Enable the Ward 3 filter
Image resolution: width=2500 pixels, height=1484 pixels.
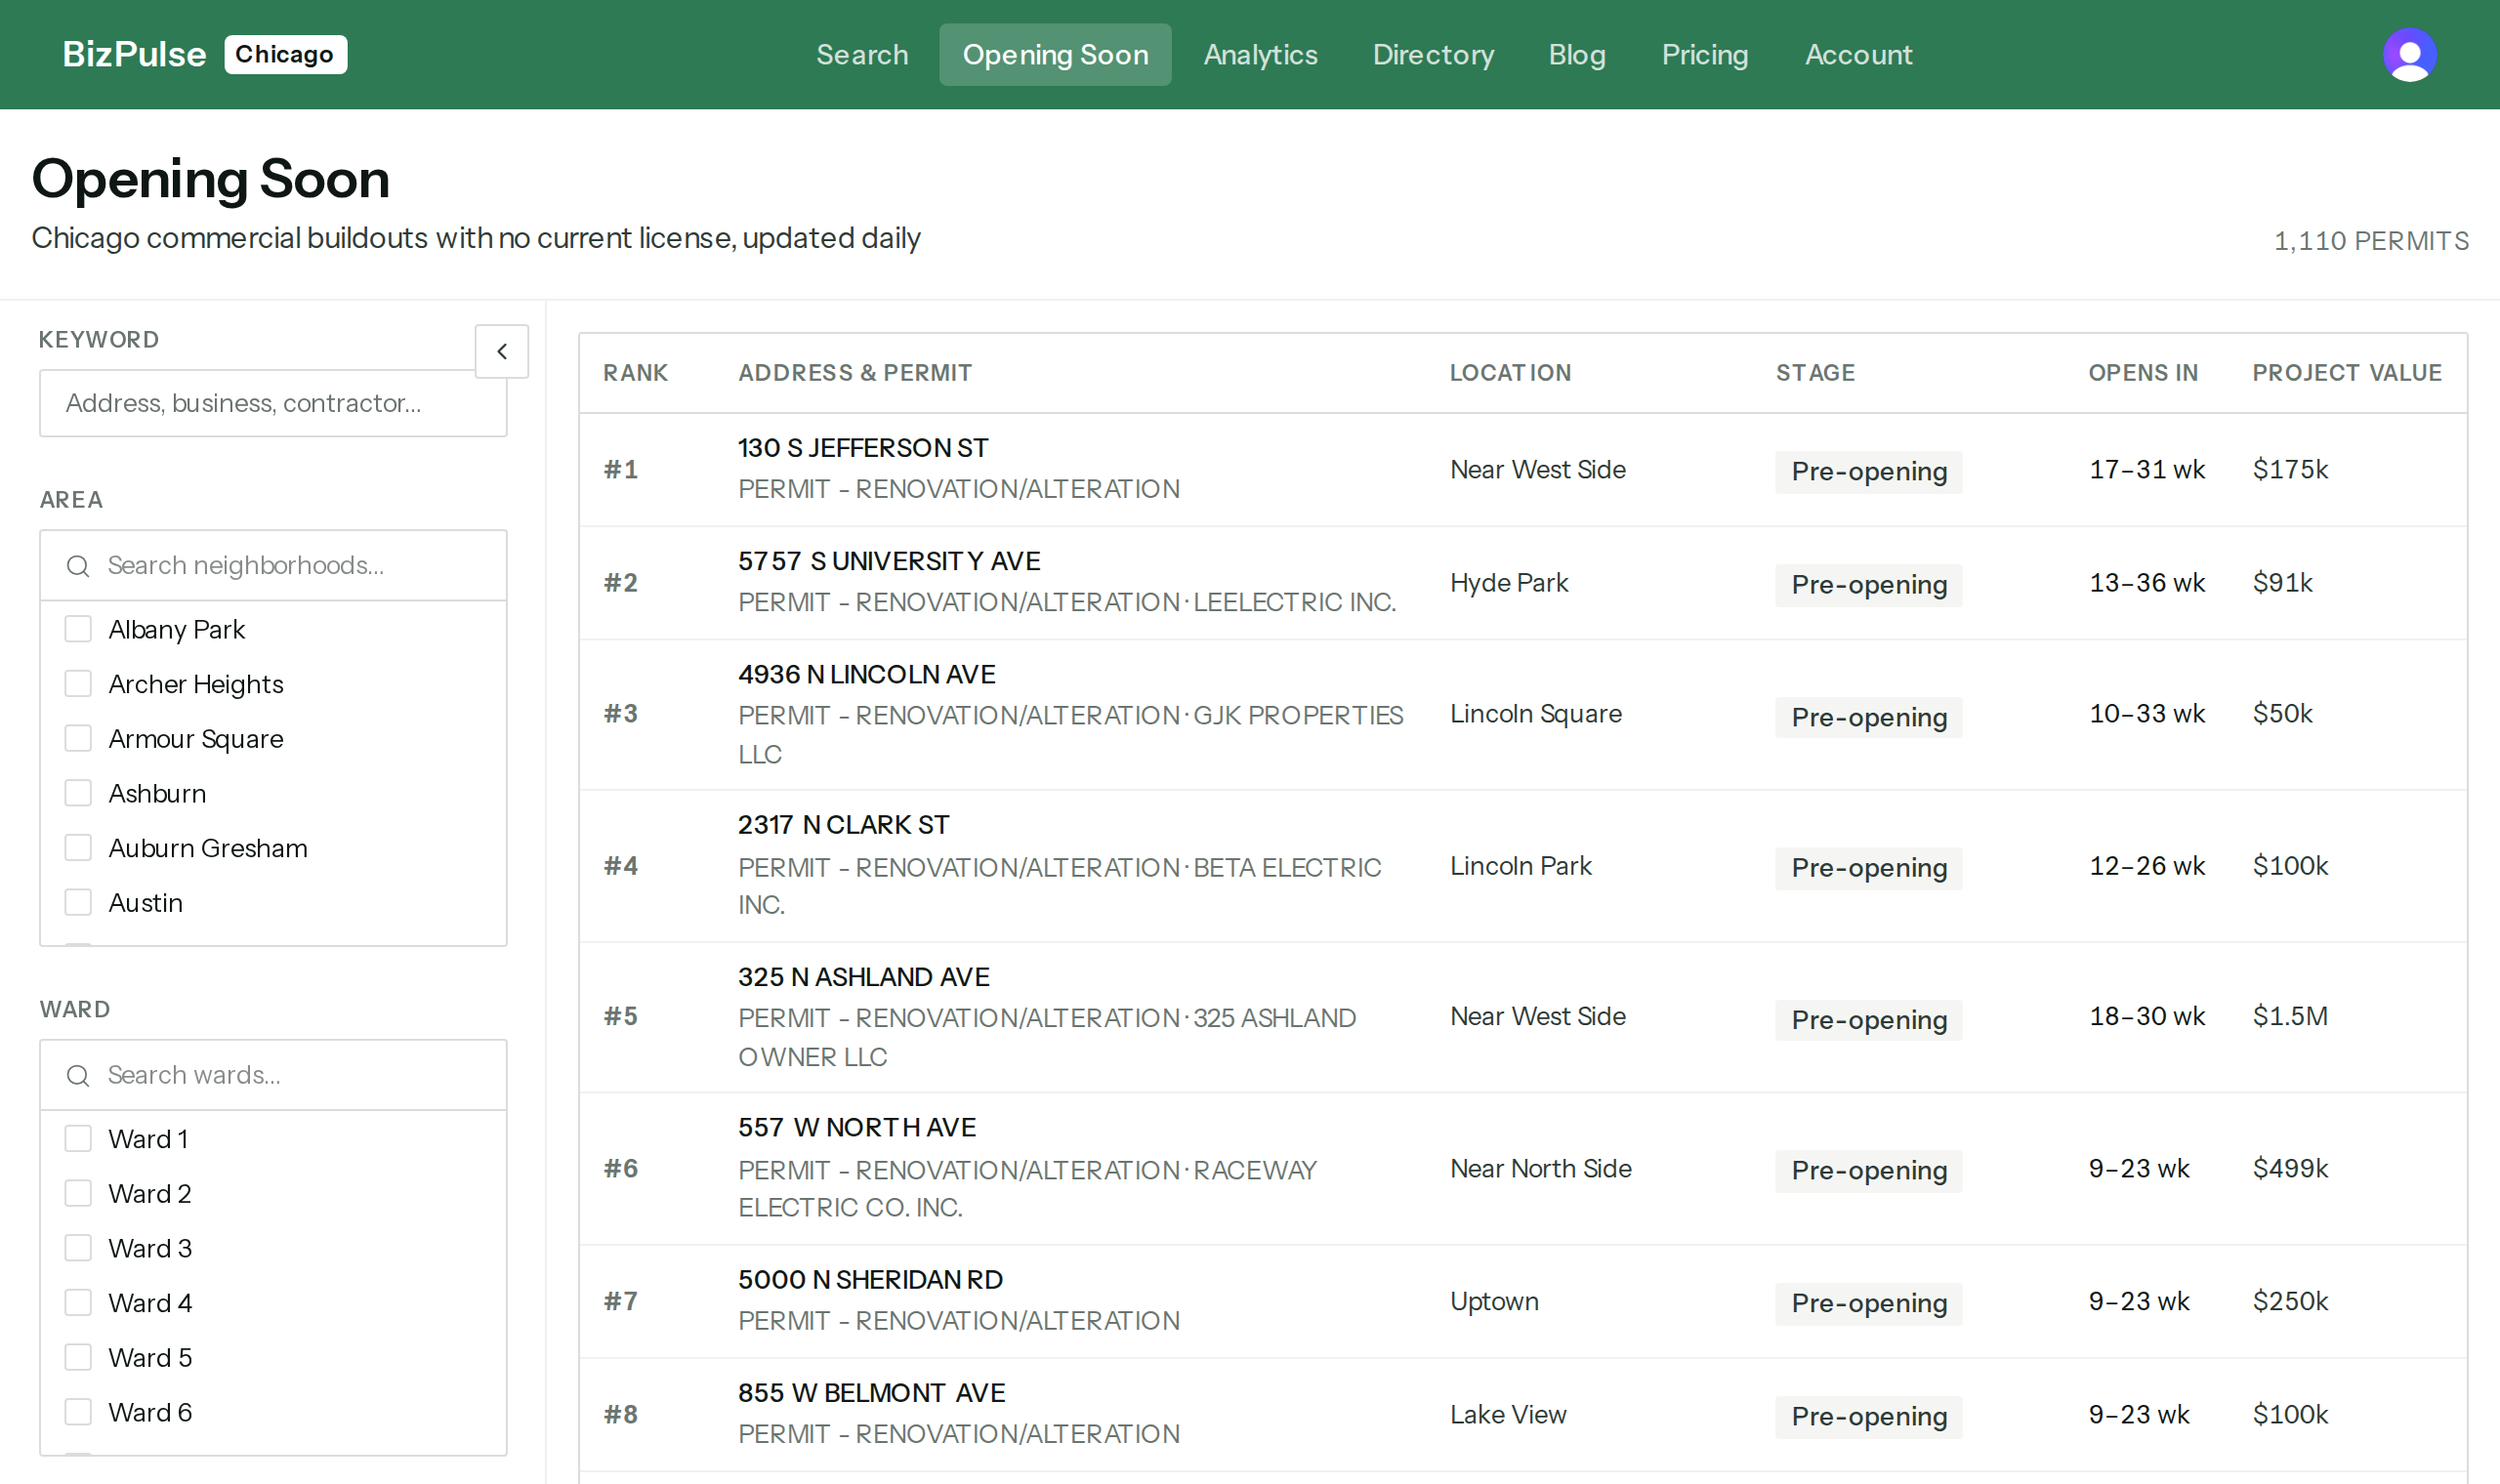[78, 1248]
